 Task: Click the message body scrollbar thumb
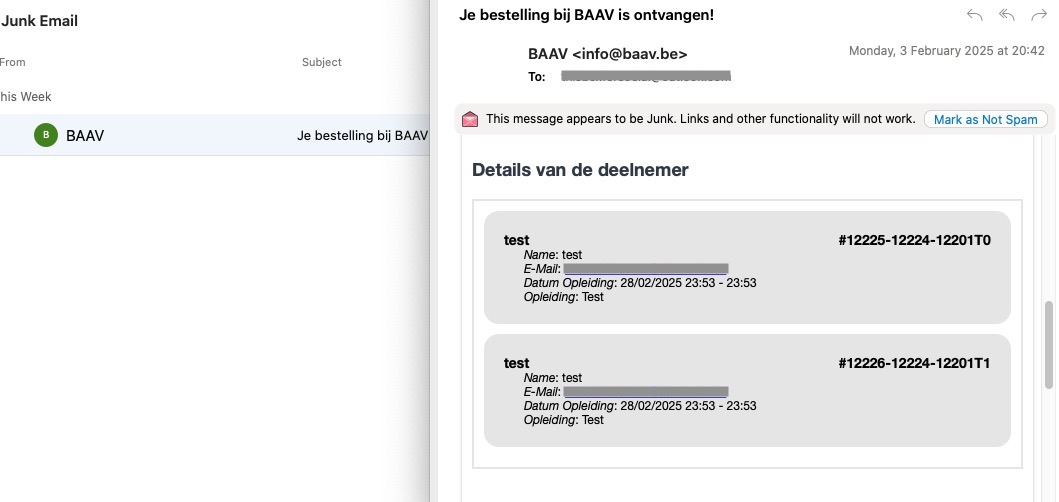tap(1049, 345)
